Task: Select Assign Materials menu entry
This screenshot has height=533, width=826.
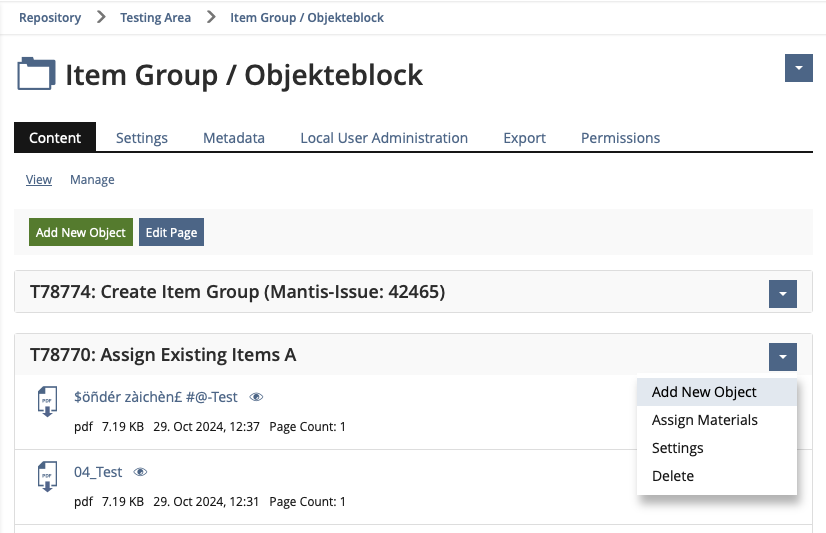Action: coord(704,420)
